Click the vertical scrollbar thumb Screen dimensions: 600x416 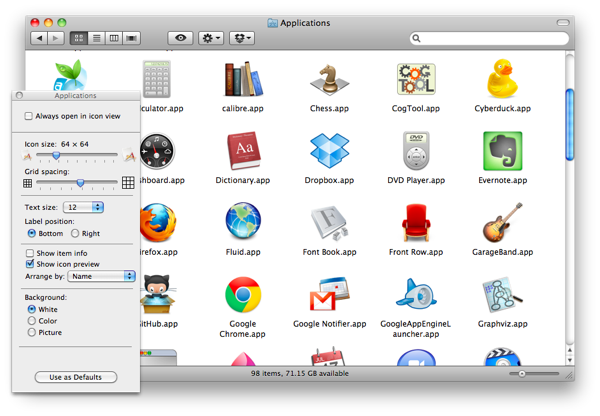click(x=570, y=124)
